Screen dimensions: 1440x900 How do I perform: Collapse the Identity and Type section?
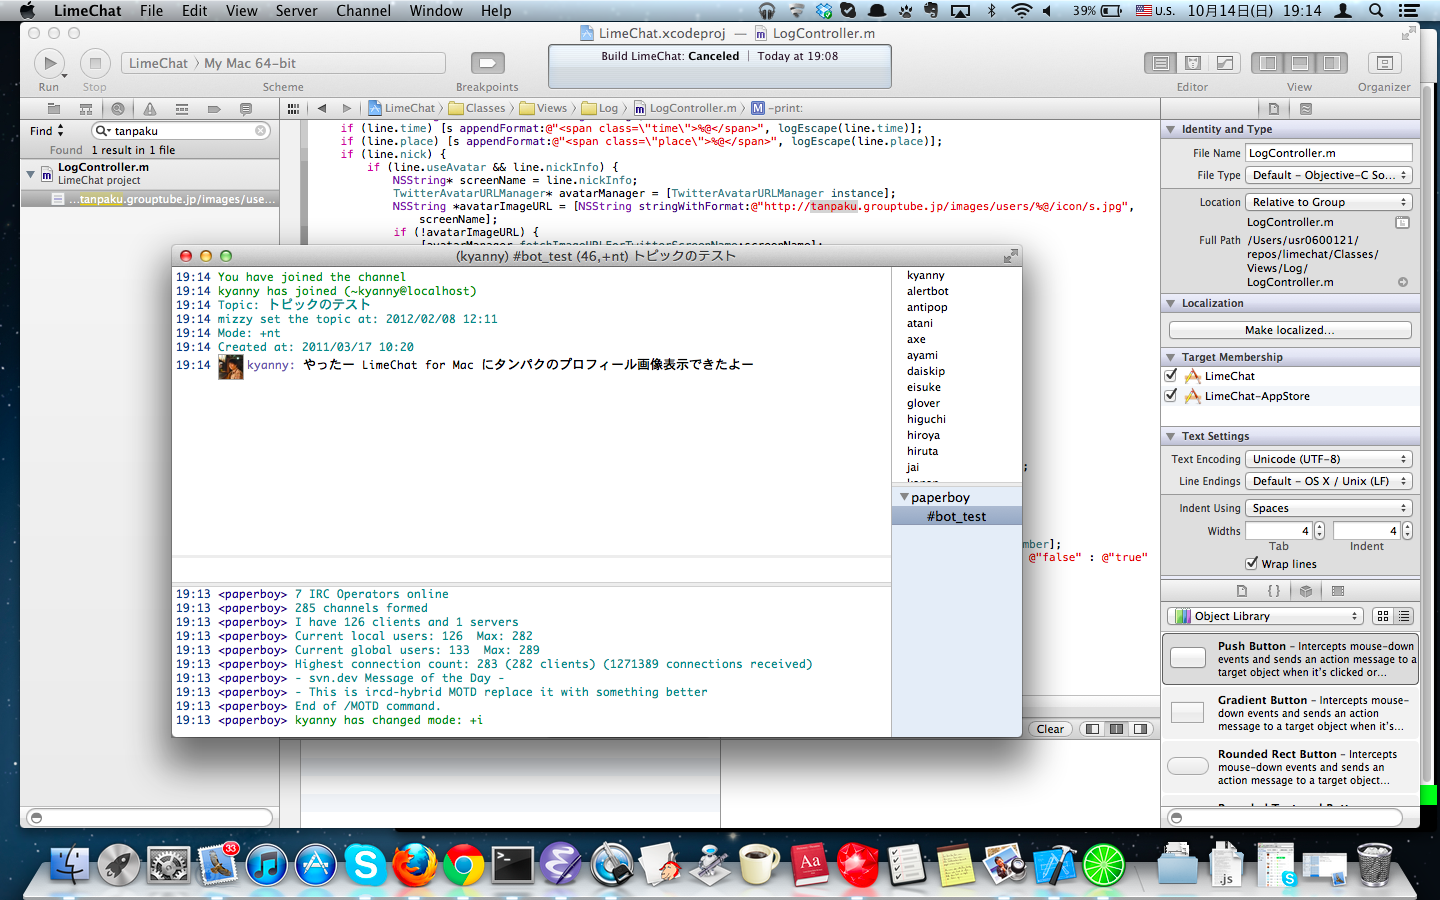pos(1171,129)
